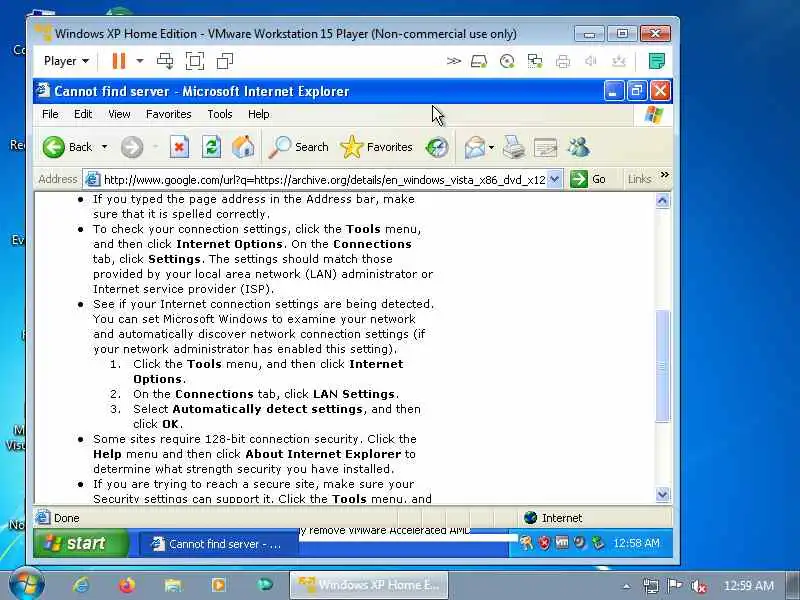Open the Edit menu in Internet Explorer

[x=83, y=114]
